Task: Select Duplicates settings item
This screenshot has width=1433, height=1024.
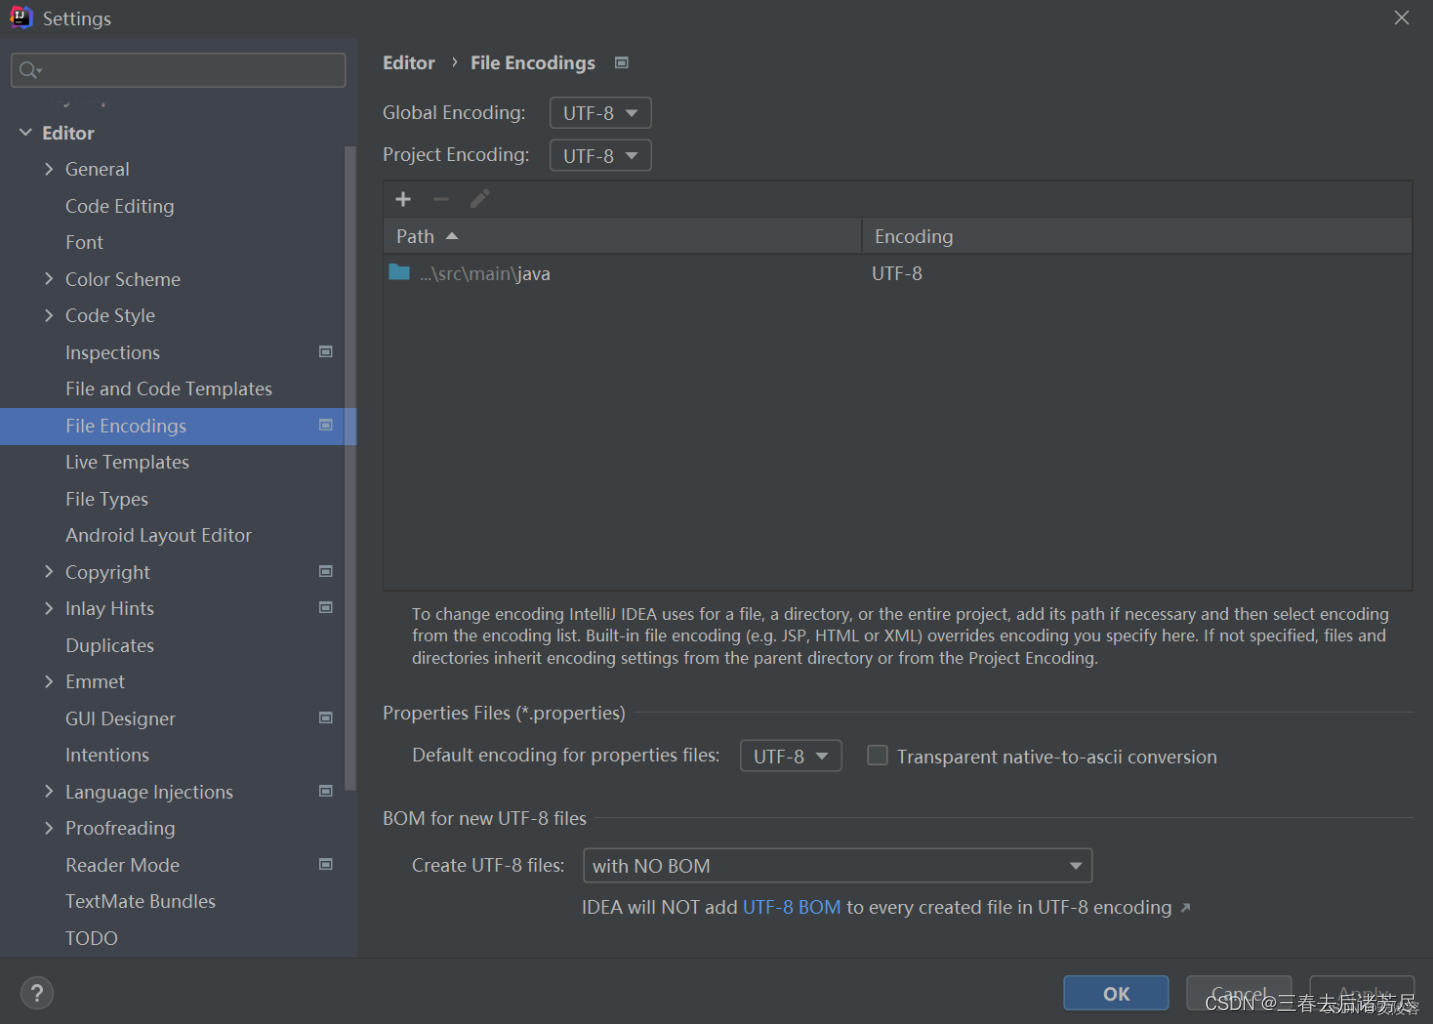Action: pyautogui.click(x=110, y=645)
